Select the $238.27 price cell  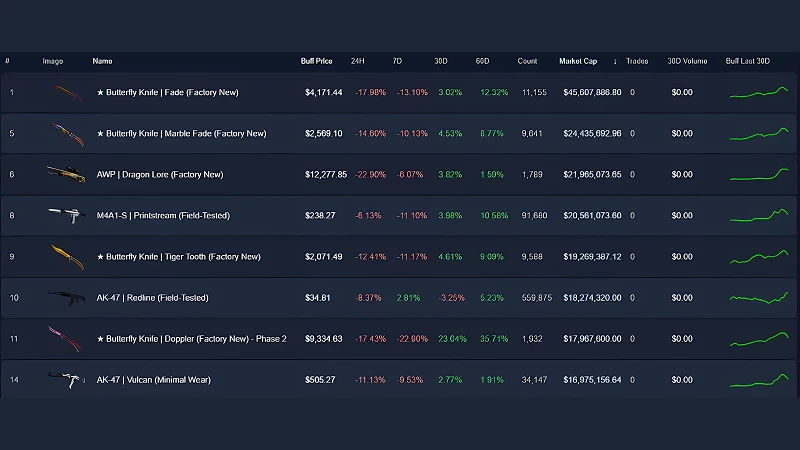point(320,216)
